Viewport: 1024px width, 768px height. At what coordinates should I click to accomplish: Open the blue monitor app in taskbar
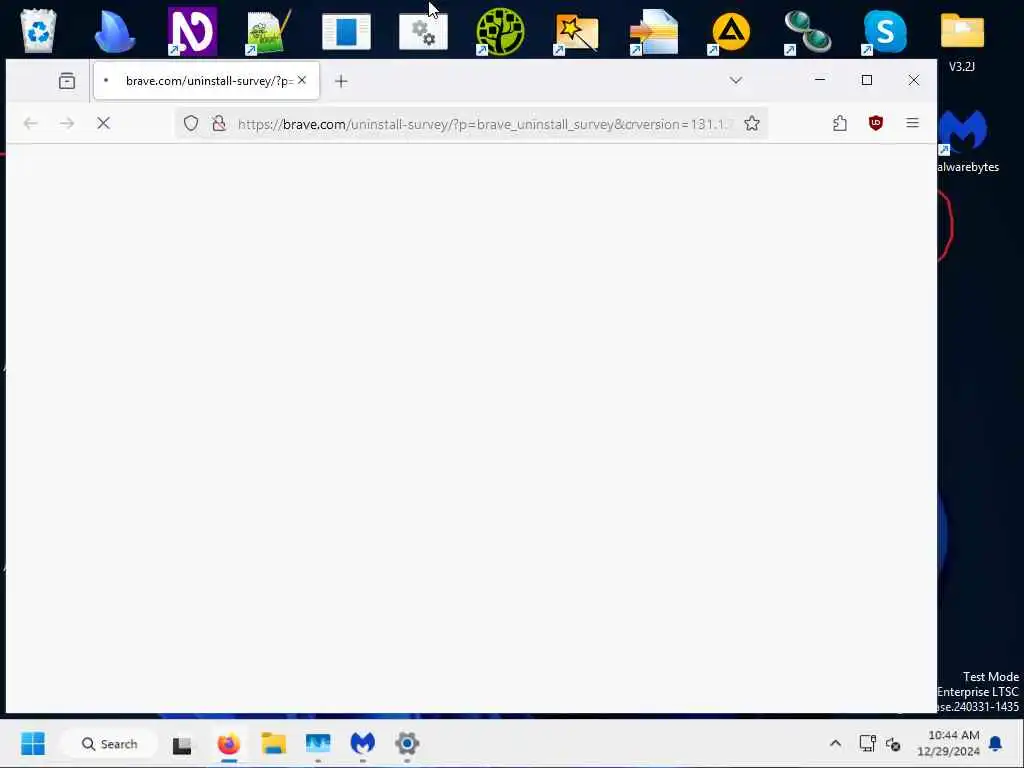[318, 743]
